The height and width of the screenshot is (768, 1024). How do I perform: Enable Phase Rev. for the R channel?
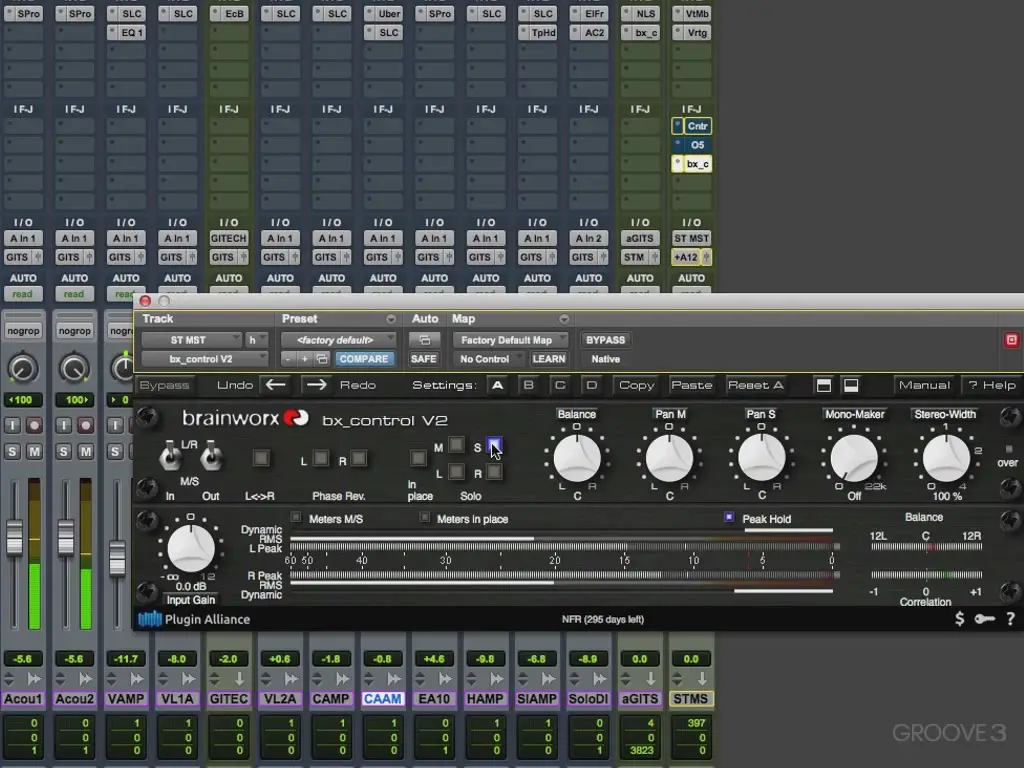click(359, 458)
